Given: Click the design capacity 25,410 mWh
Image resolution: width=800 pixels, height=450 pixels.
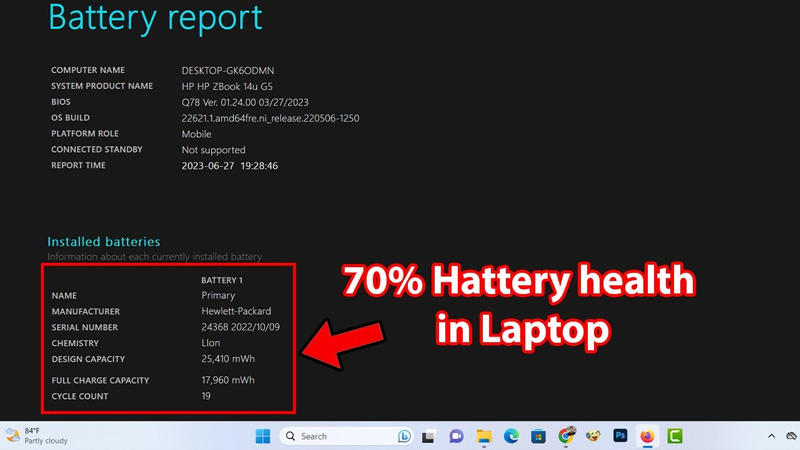Looking at the screenshot, I should (x=228, y=359).
